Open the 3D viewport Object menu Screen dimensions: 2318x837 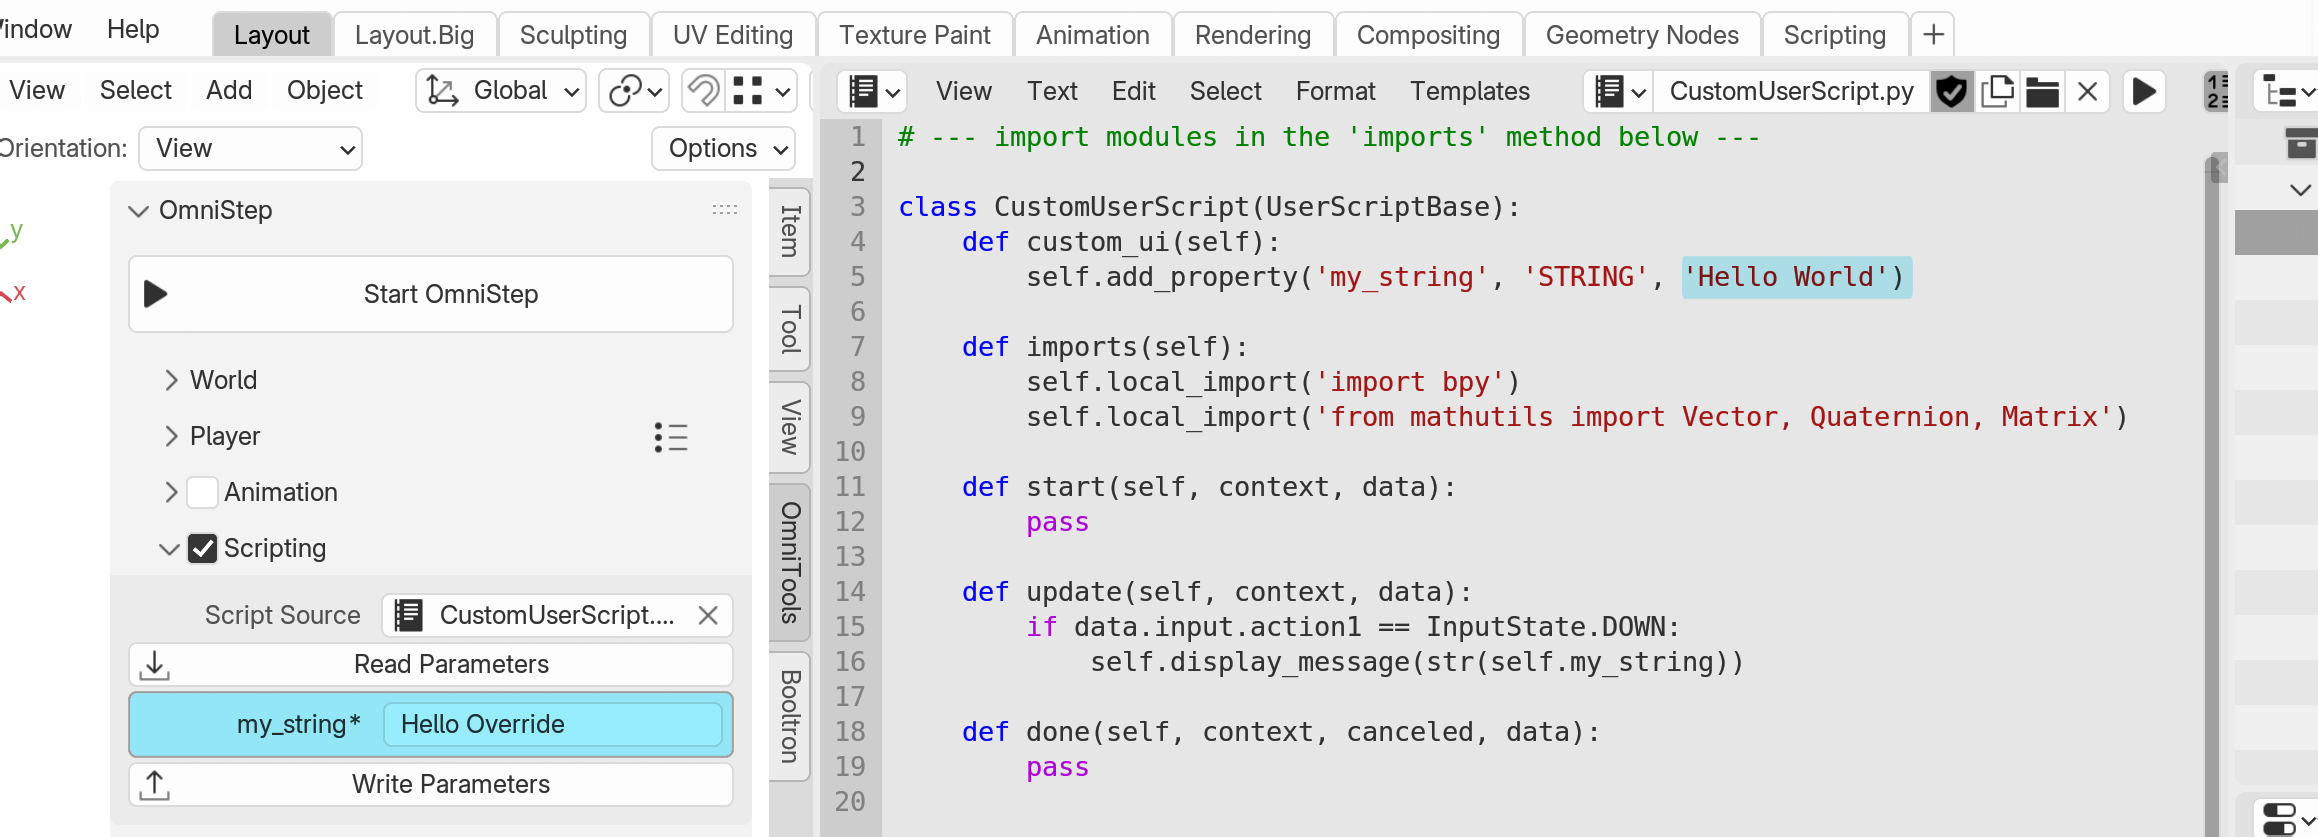point(324,90)
